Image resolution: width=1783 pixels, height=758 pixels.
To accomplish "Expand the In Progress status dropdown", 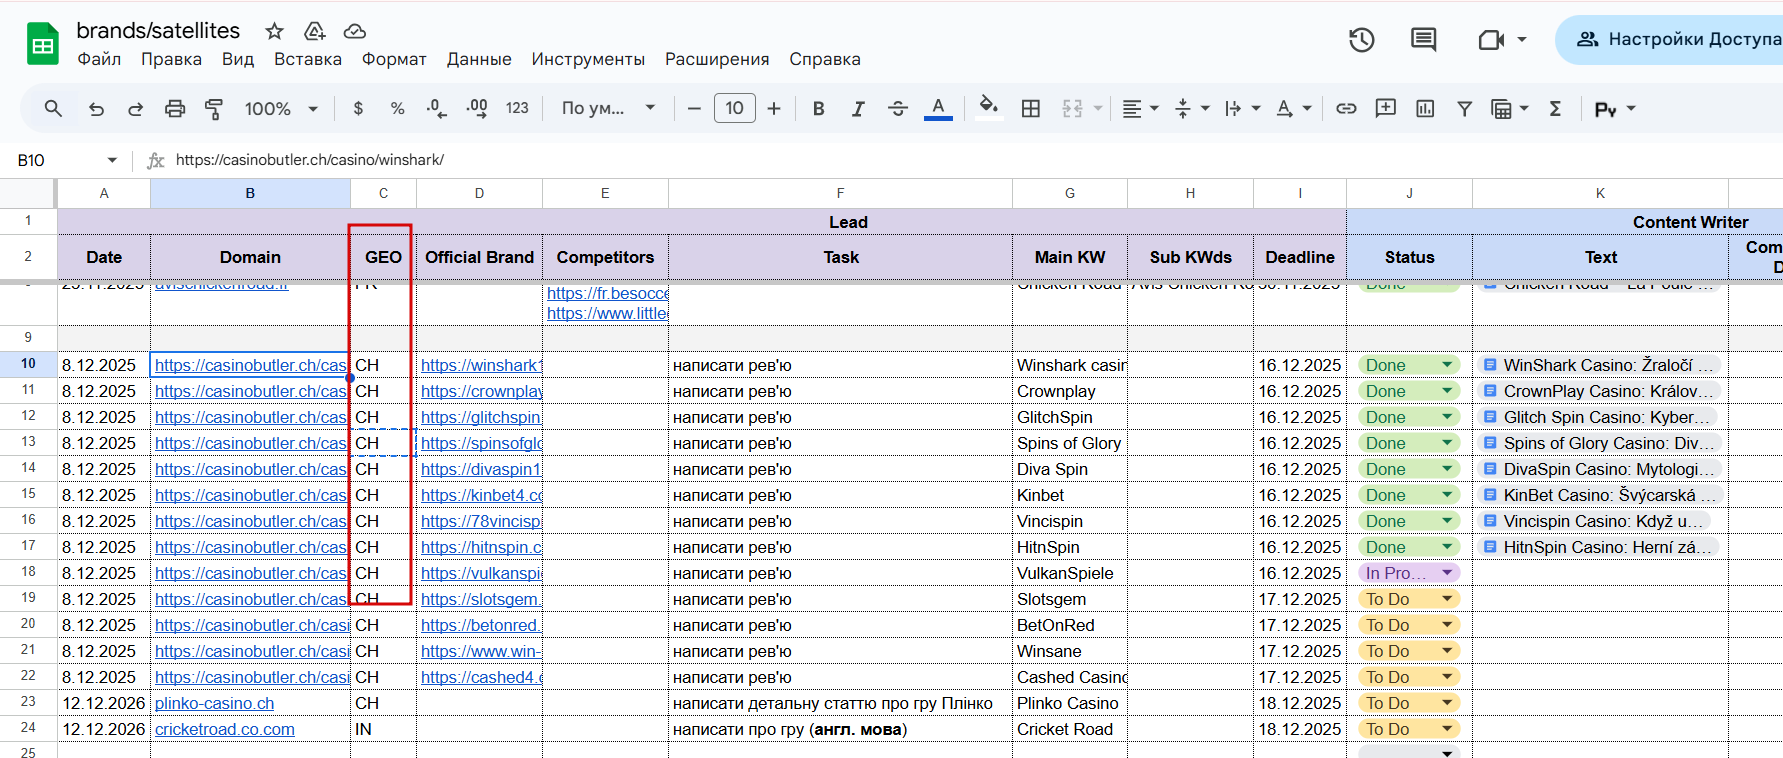I will click(1446, 573).
